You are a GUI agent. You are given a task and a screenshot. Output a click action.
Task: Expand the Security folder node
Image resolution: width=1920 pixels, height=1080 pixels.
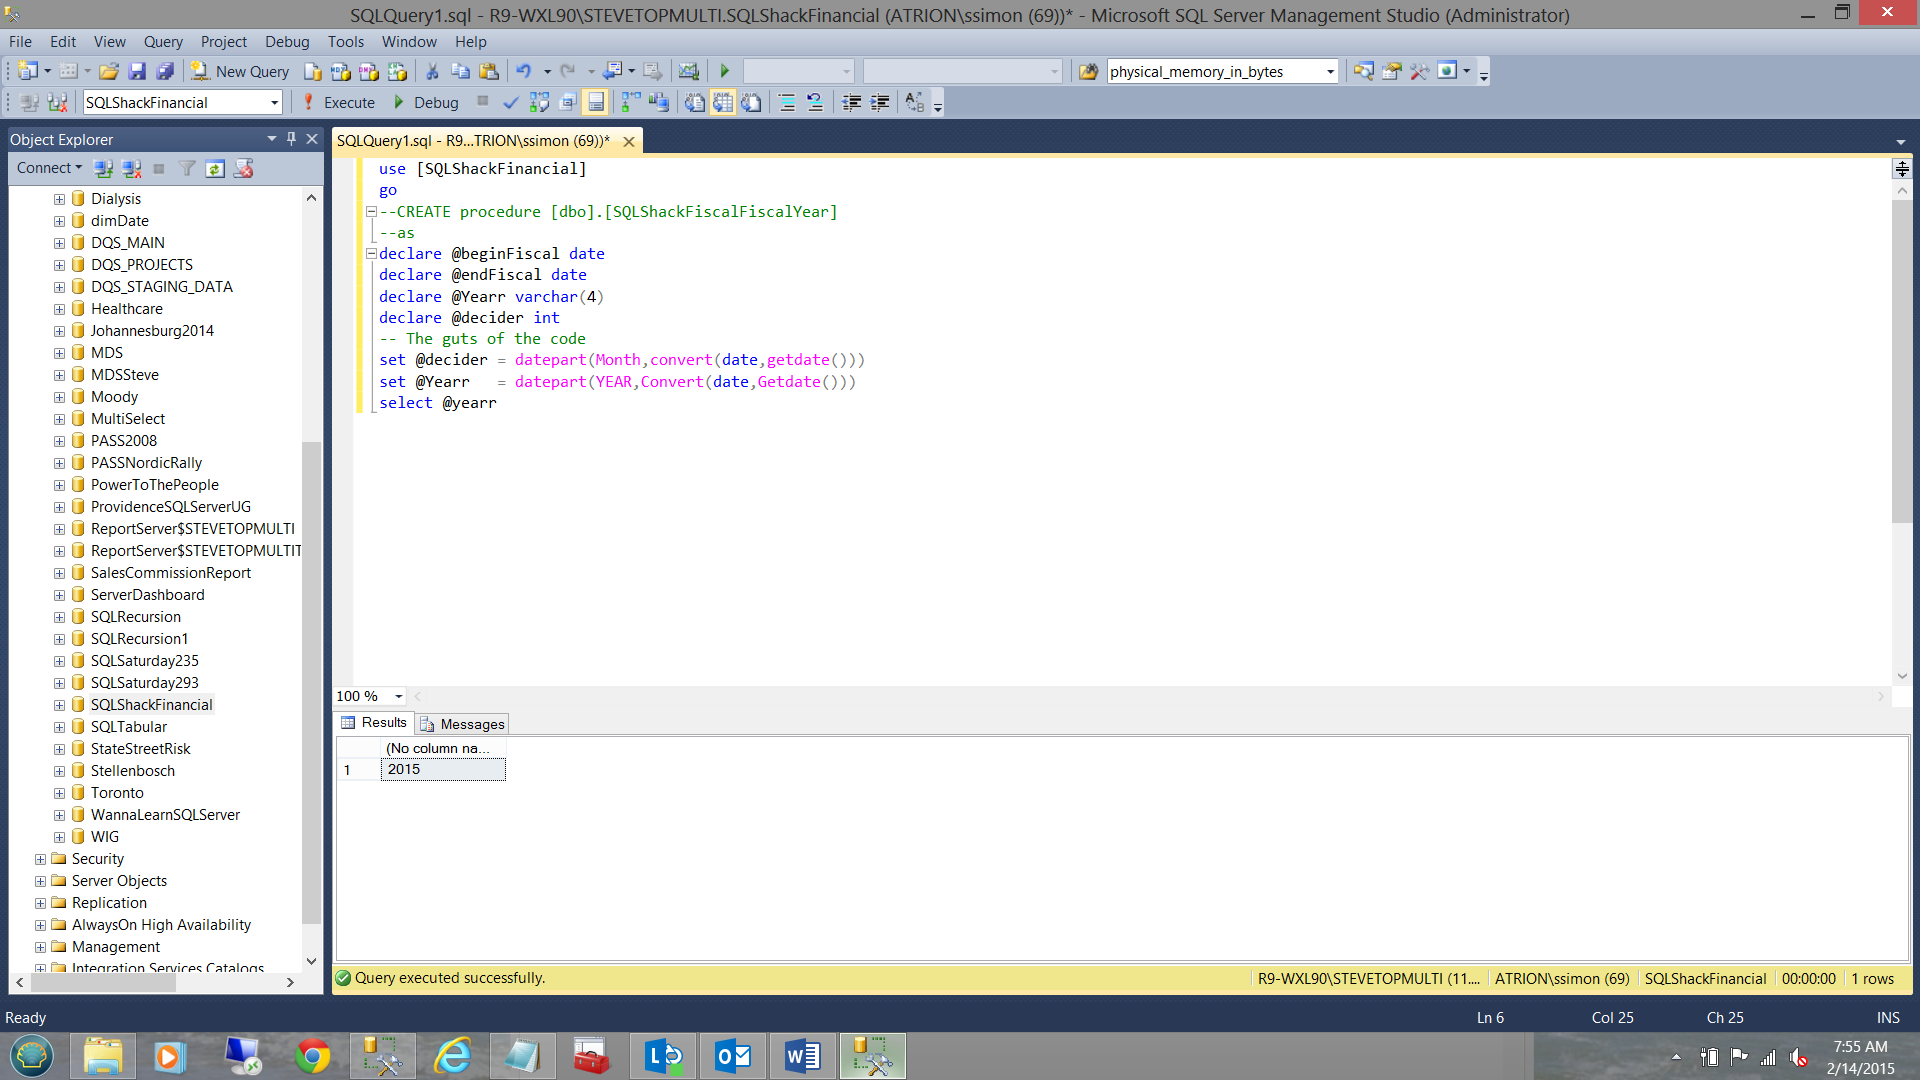pyautogui.click(x=40, y=859)
